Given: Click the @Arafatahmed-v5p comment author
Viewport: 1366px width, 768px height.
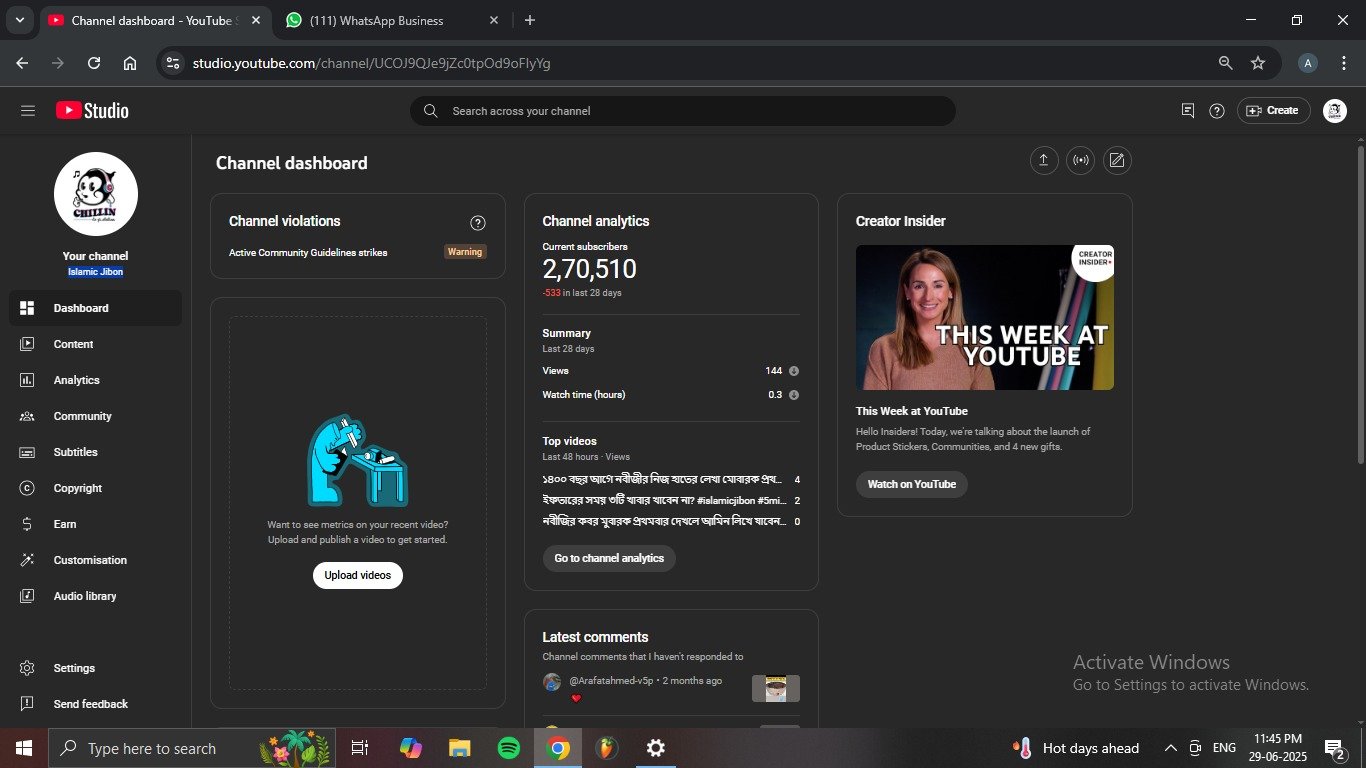Looking at the screenshot, I should (x=611, y=681).
